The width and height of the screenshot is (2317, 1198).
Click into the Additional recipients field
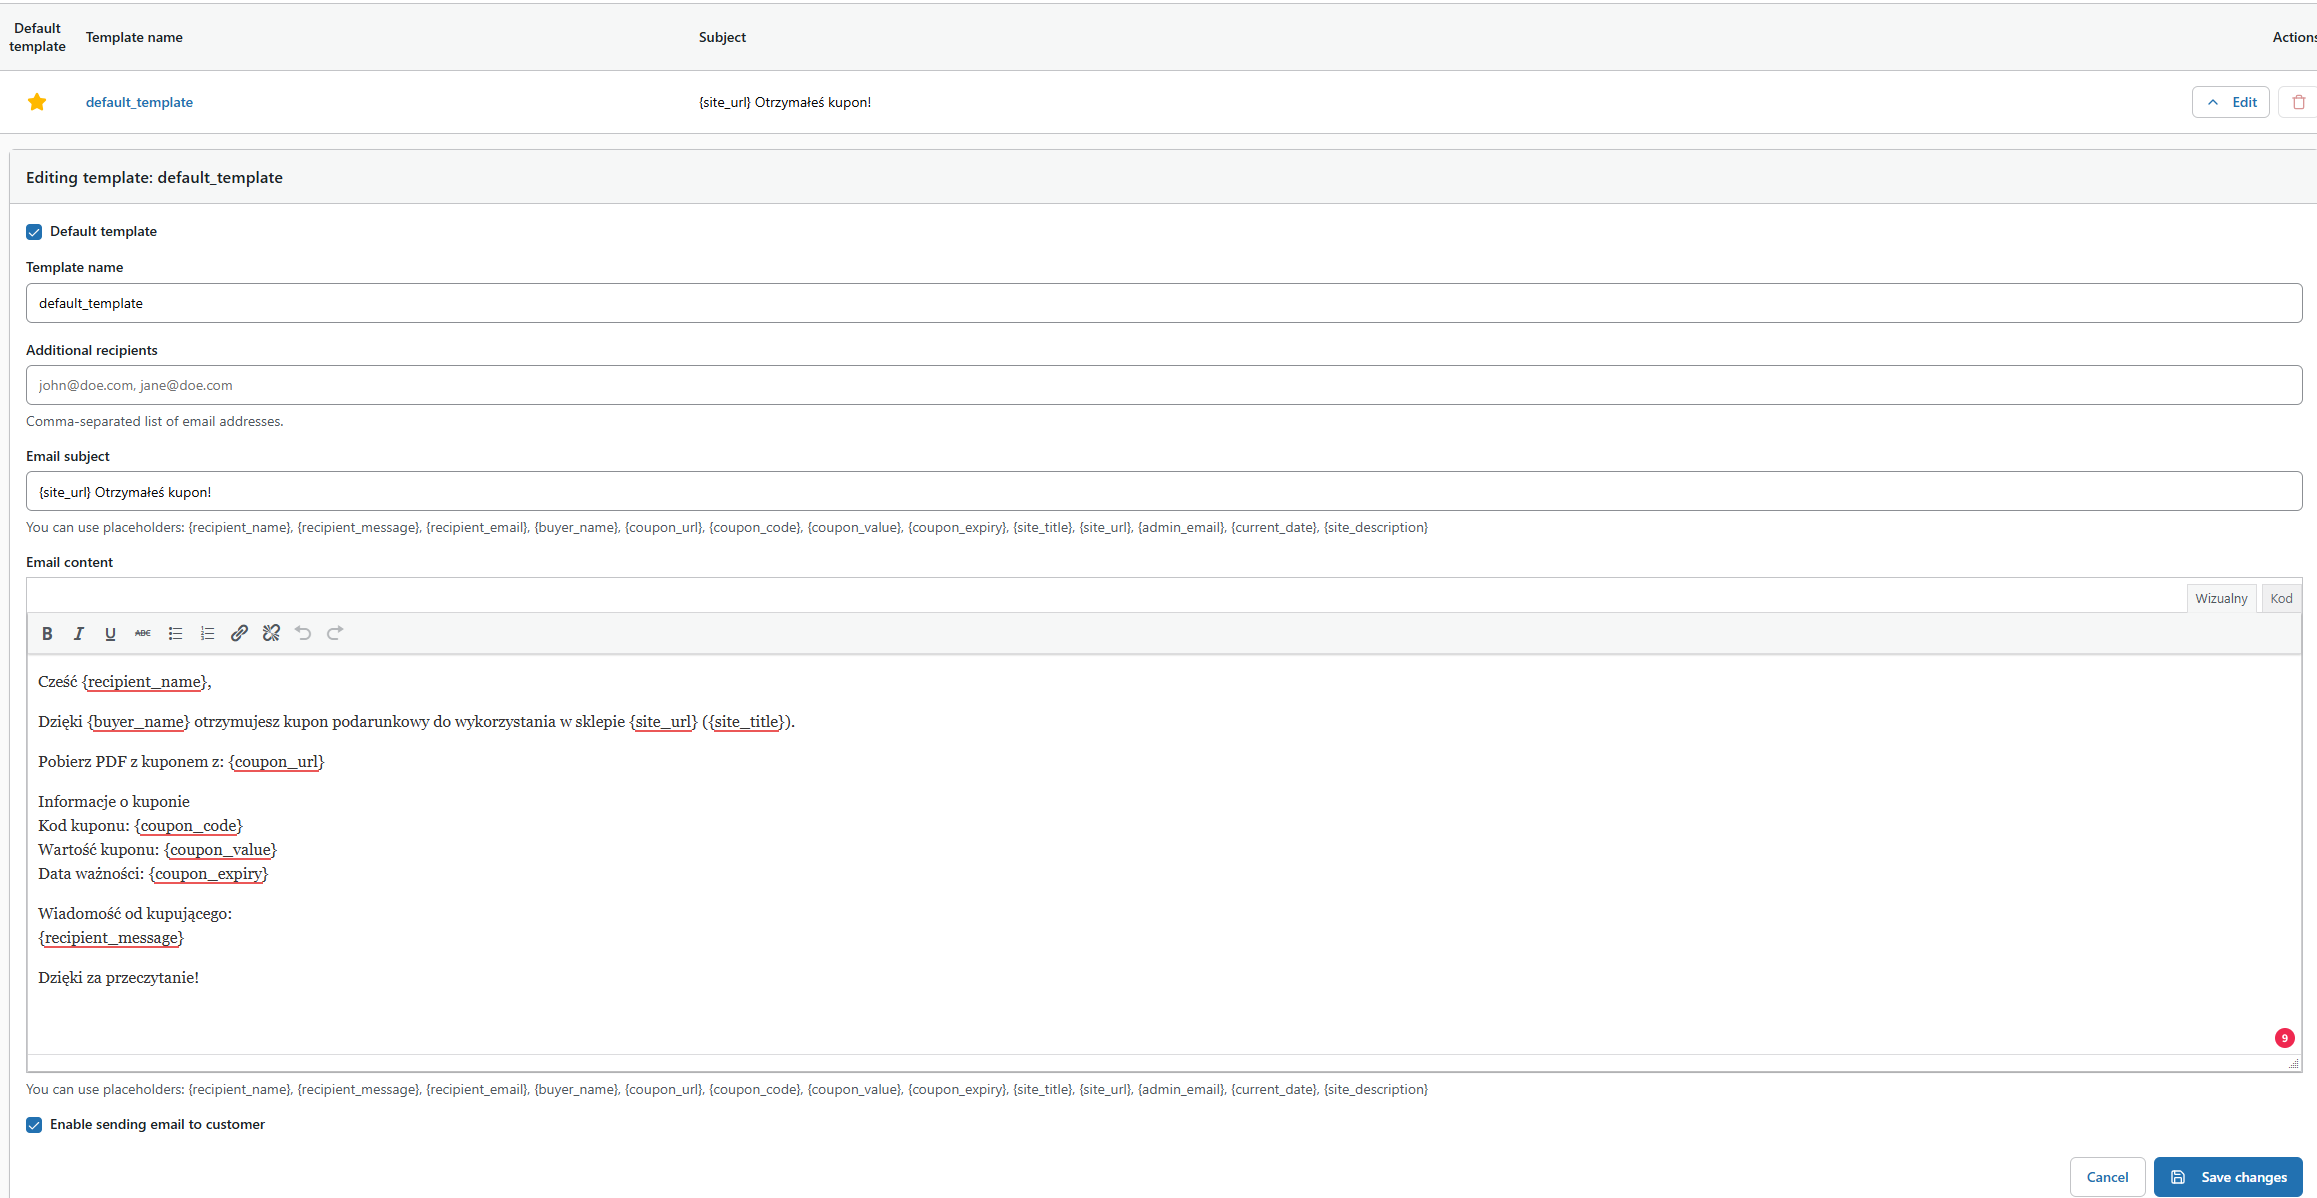(x=1164, y=385)
